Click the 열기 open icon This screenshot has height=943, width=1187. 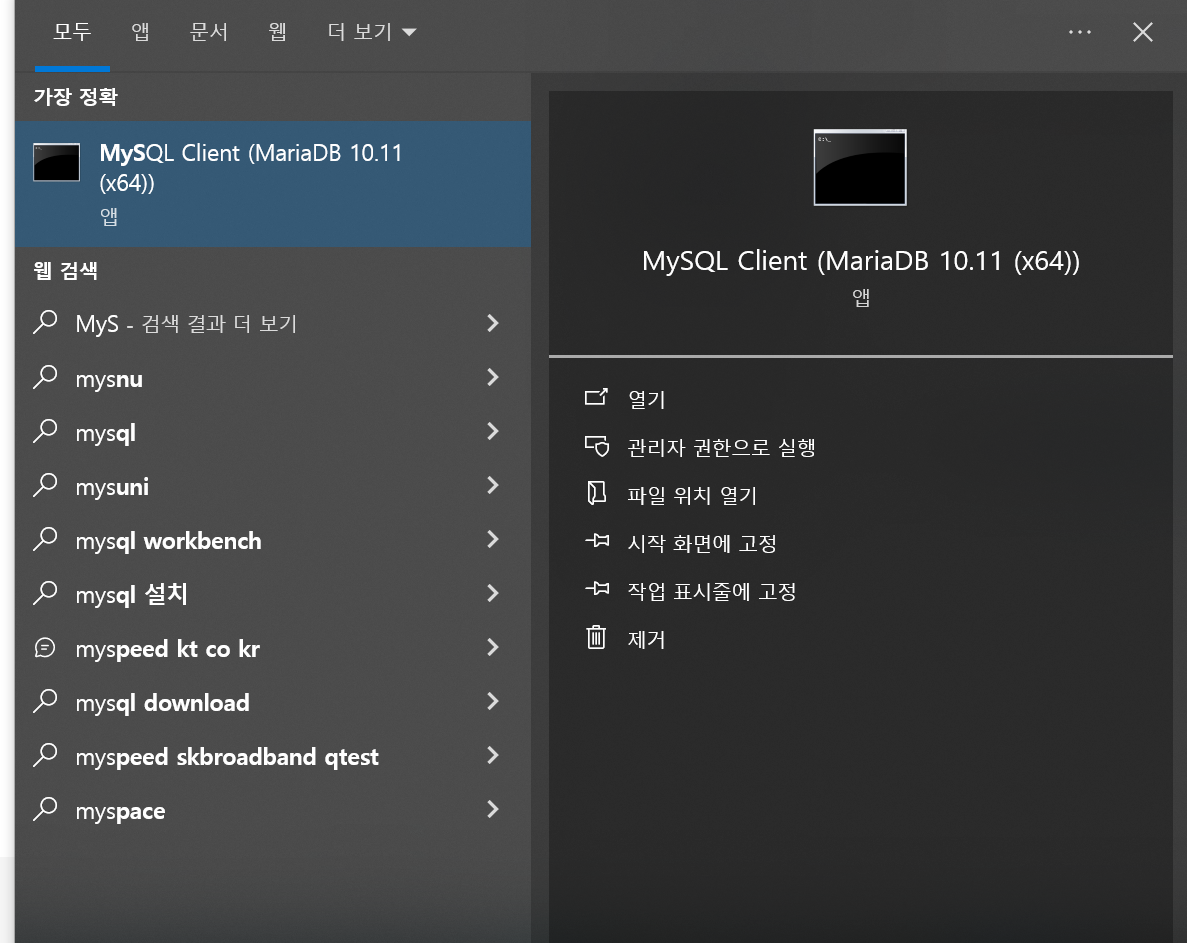597,397
